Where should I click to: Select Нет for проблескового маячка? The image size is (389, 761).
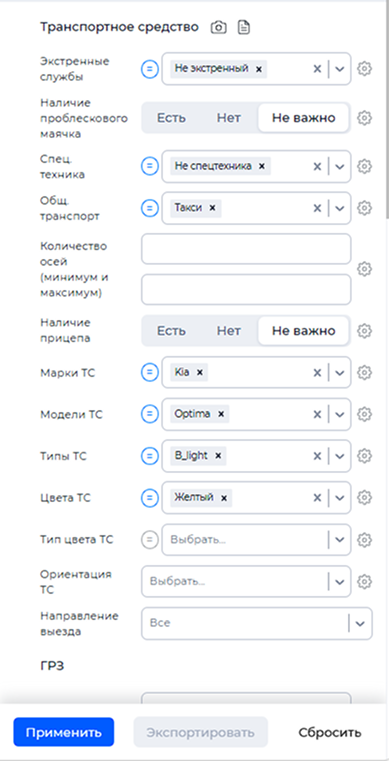228,117
